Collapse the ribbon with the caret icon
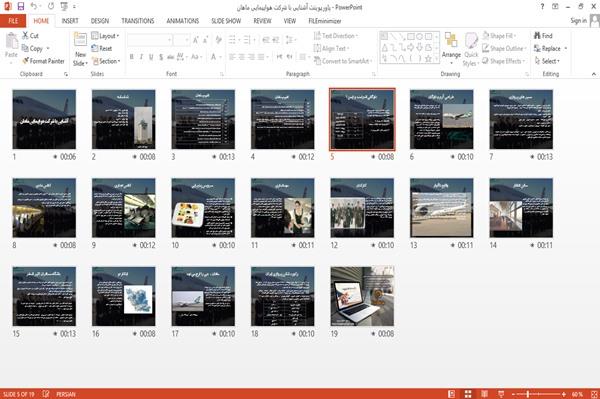Image resolution: width=600 pixels, height=399 pixels. click(x=594, y=74)
